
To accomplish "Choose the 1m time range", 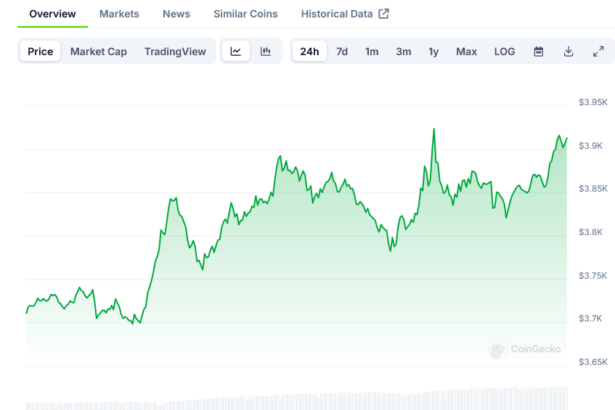I will (372, 51).
